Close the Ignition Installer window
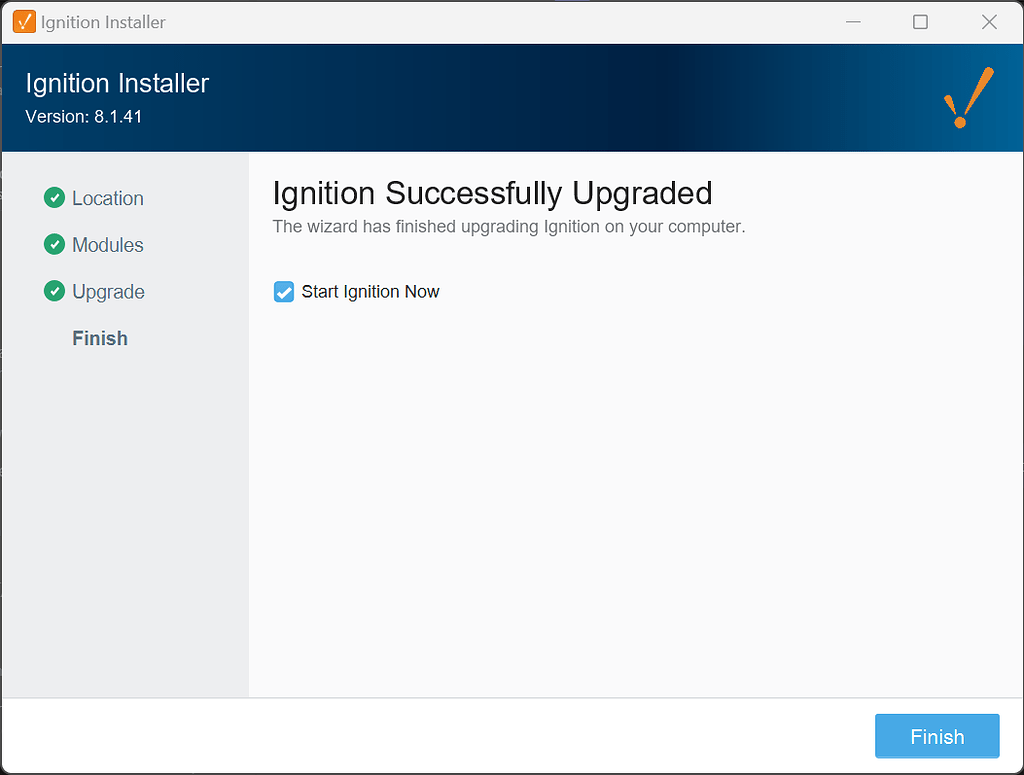1024x775 pixels. tap(989, 21)
